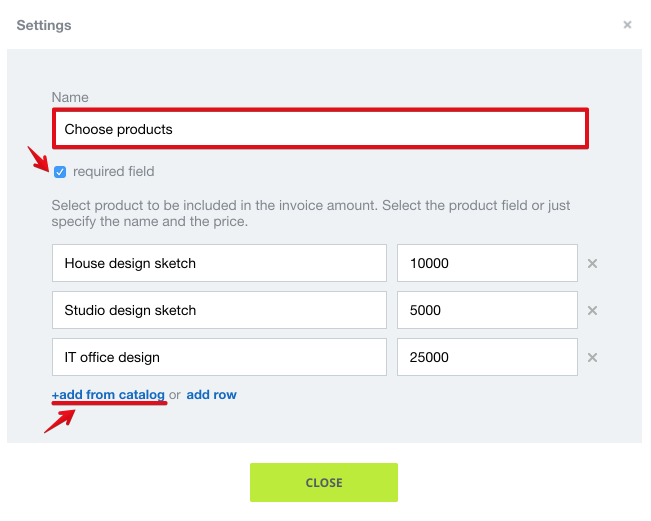Edit the 10000 price field

coord(487,263)
